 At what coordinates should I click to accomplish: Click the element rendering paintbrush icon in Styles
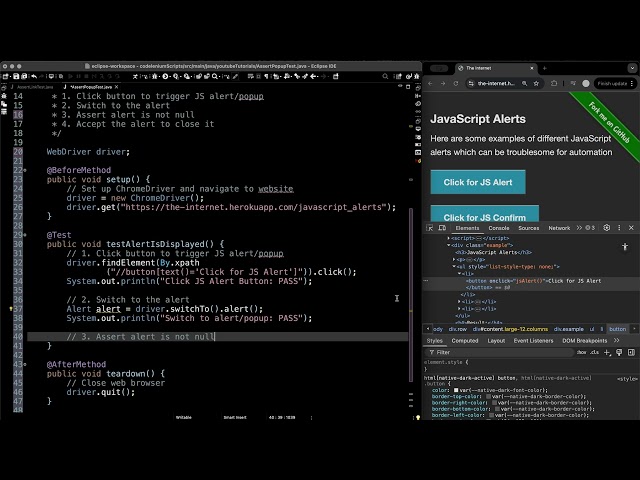coord(619,352)
